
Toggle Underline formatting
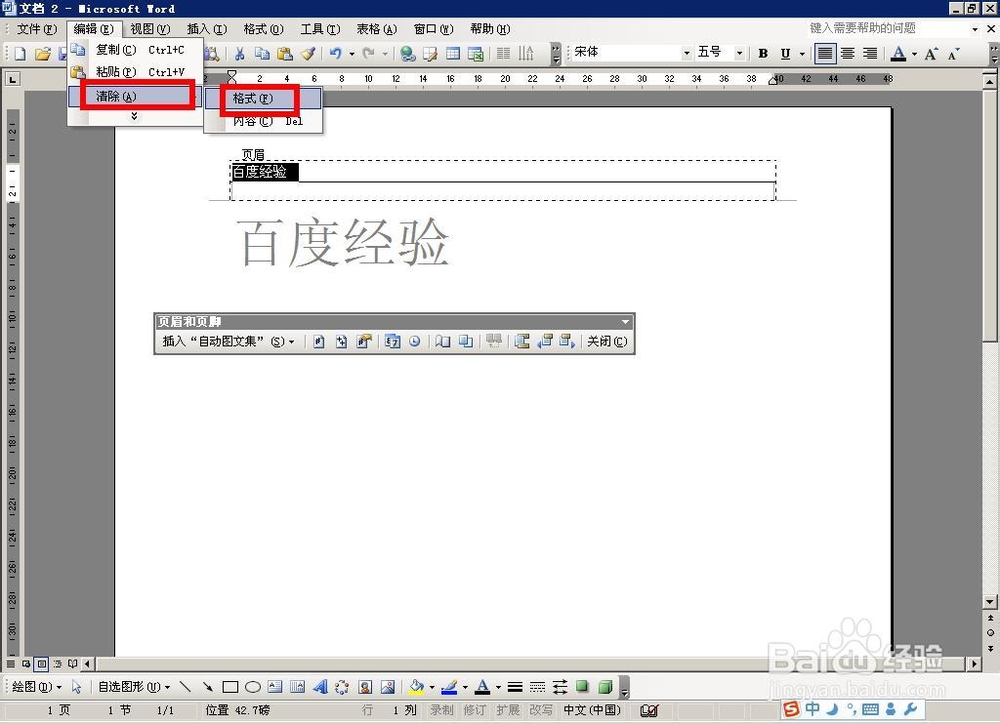pos(785,54)
